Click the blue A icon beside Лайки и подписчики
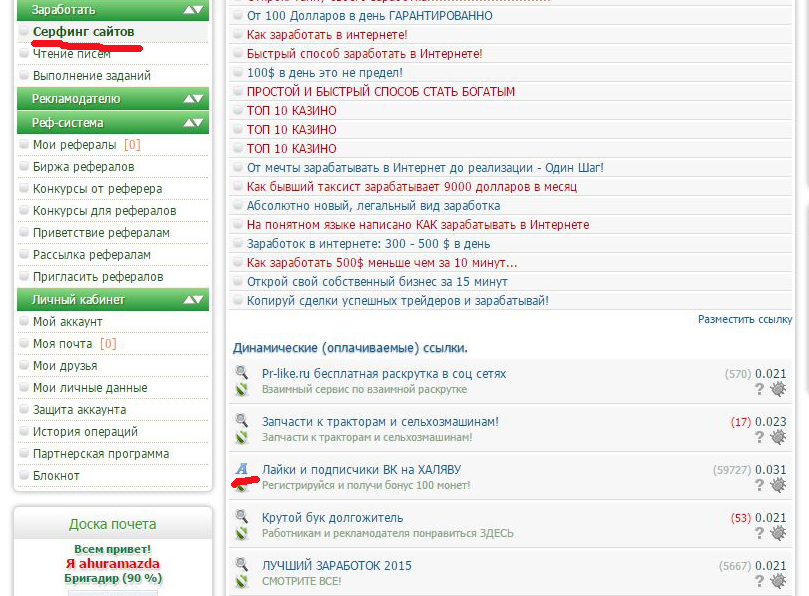809x596 pixels. (241, 469)
